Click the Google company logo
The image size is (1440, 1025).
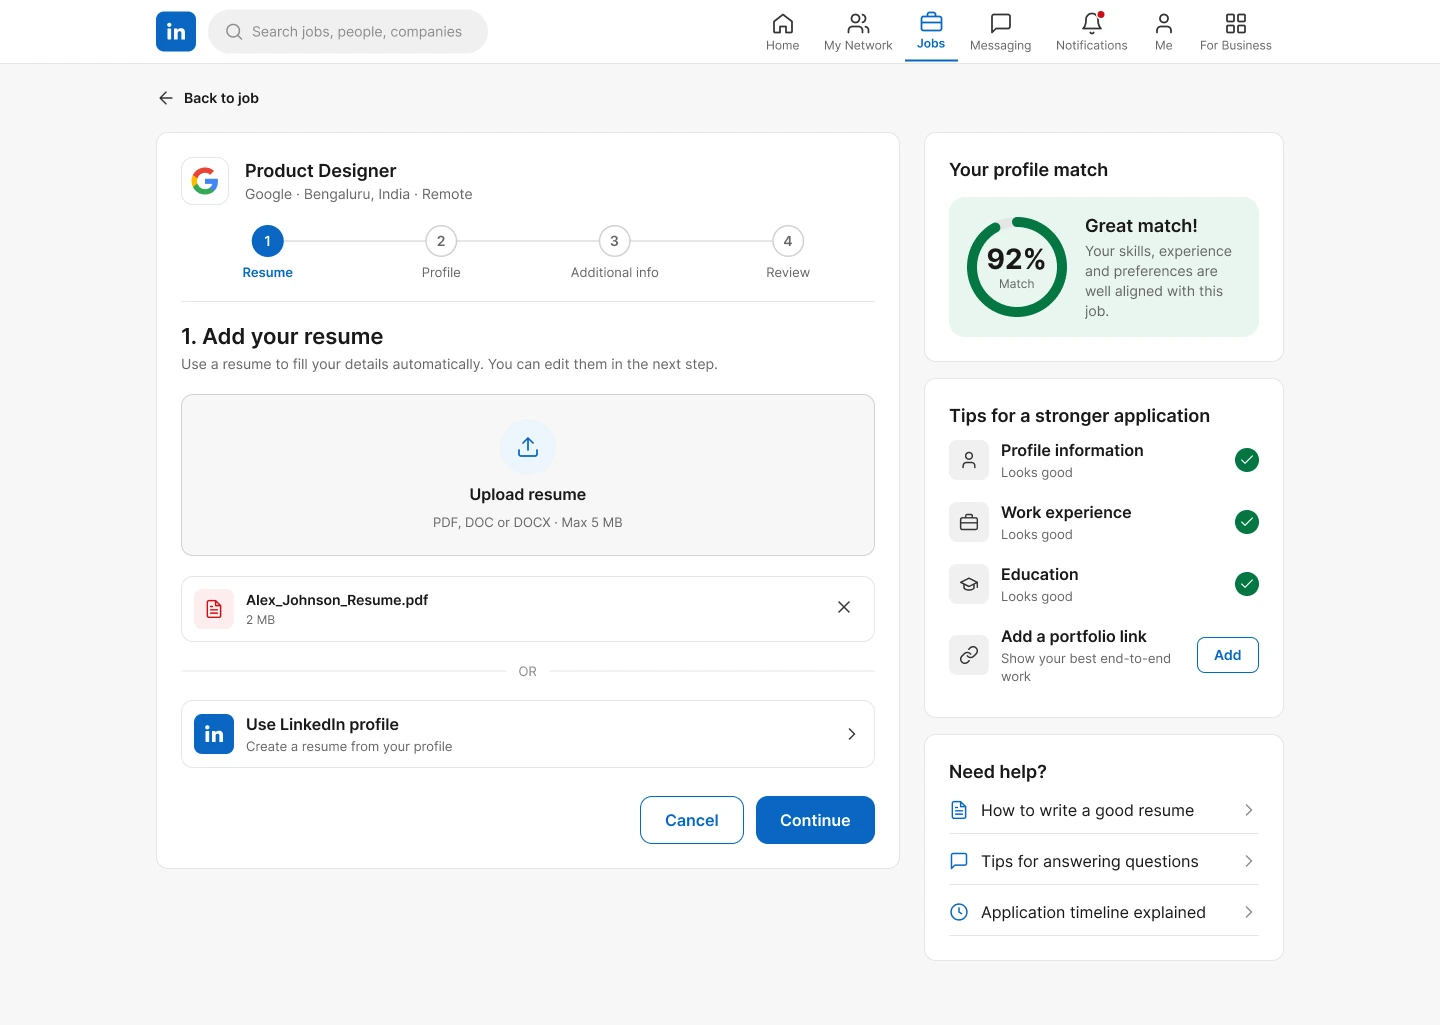(205, 181)
